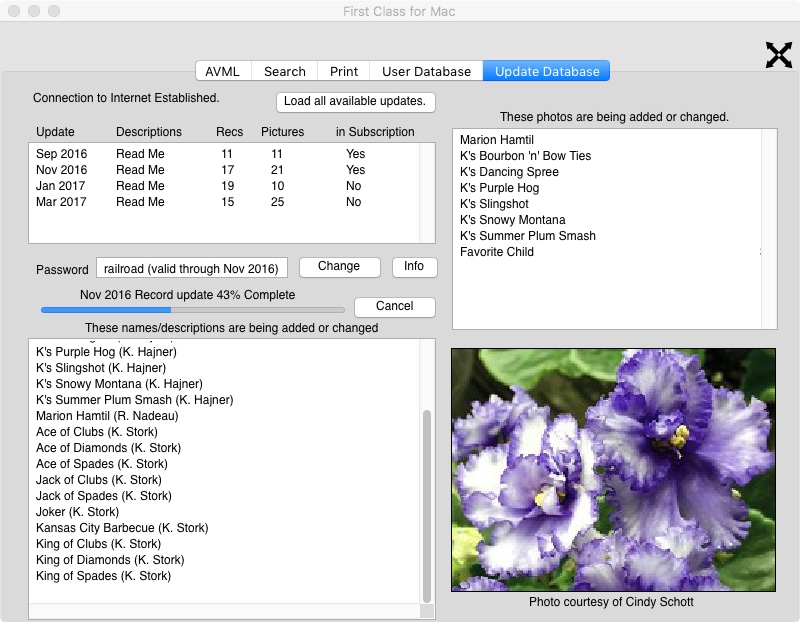Open the Info button
This screenshot has height=622, width=800.
click(414, 267)
